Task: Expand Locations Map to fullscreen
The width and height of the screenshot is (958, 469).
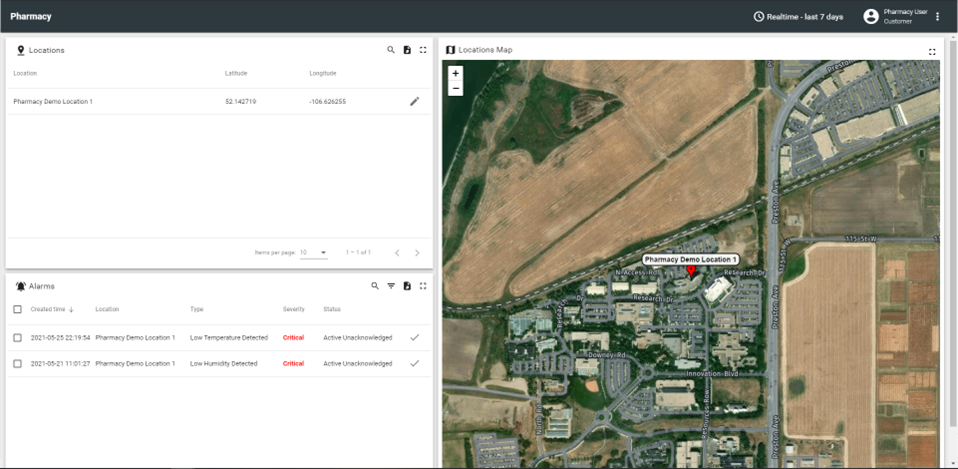Action: 932,51
